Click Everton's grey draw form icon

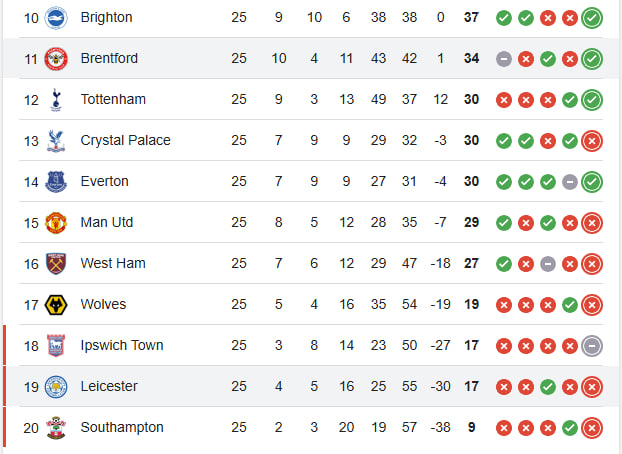click(570, 182)
